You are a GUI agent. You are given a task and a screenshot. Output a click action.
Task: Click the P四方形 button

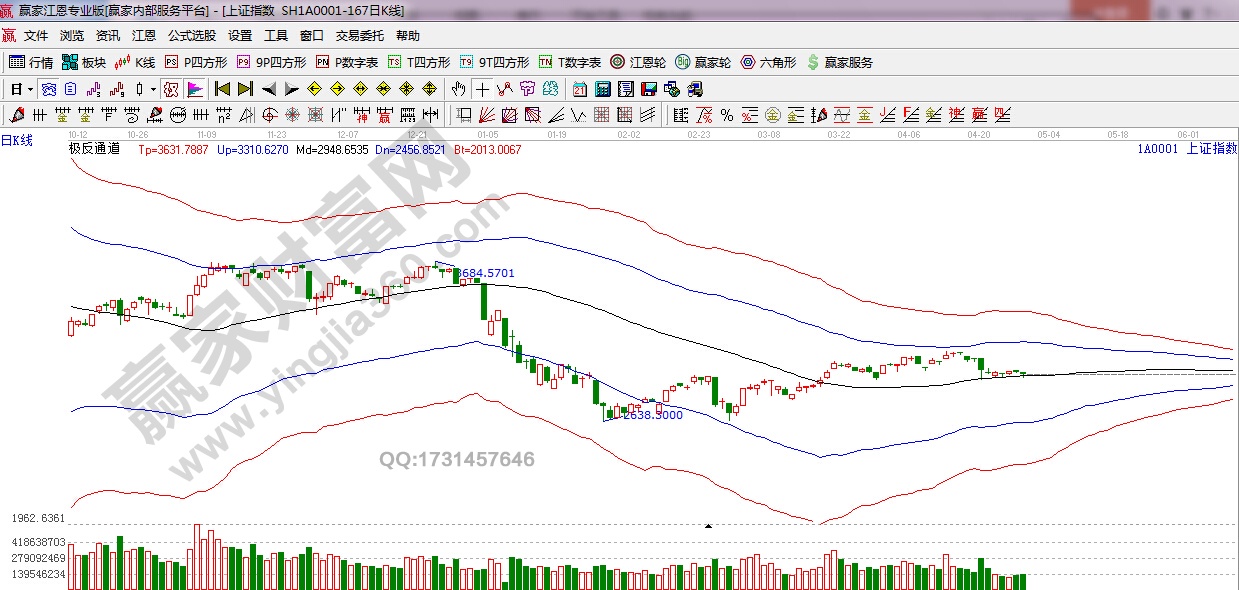click(199, 62)
